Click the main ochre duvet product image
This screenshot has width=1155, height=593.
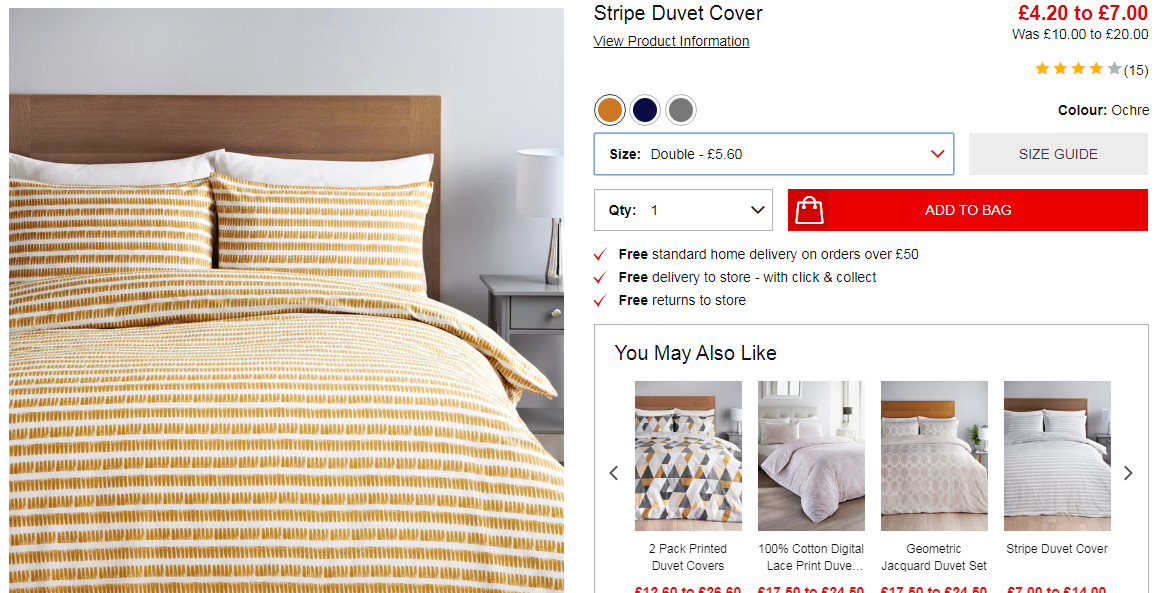pyautogui.click(x=287, y=301)
